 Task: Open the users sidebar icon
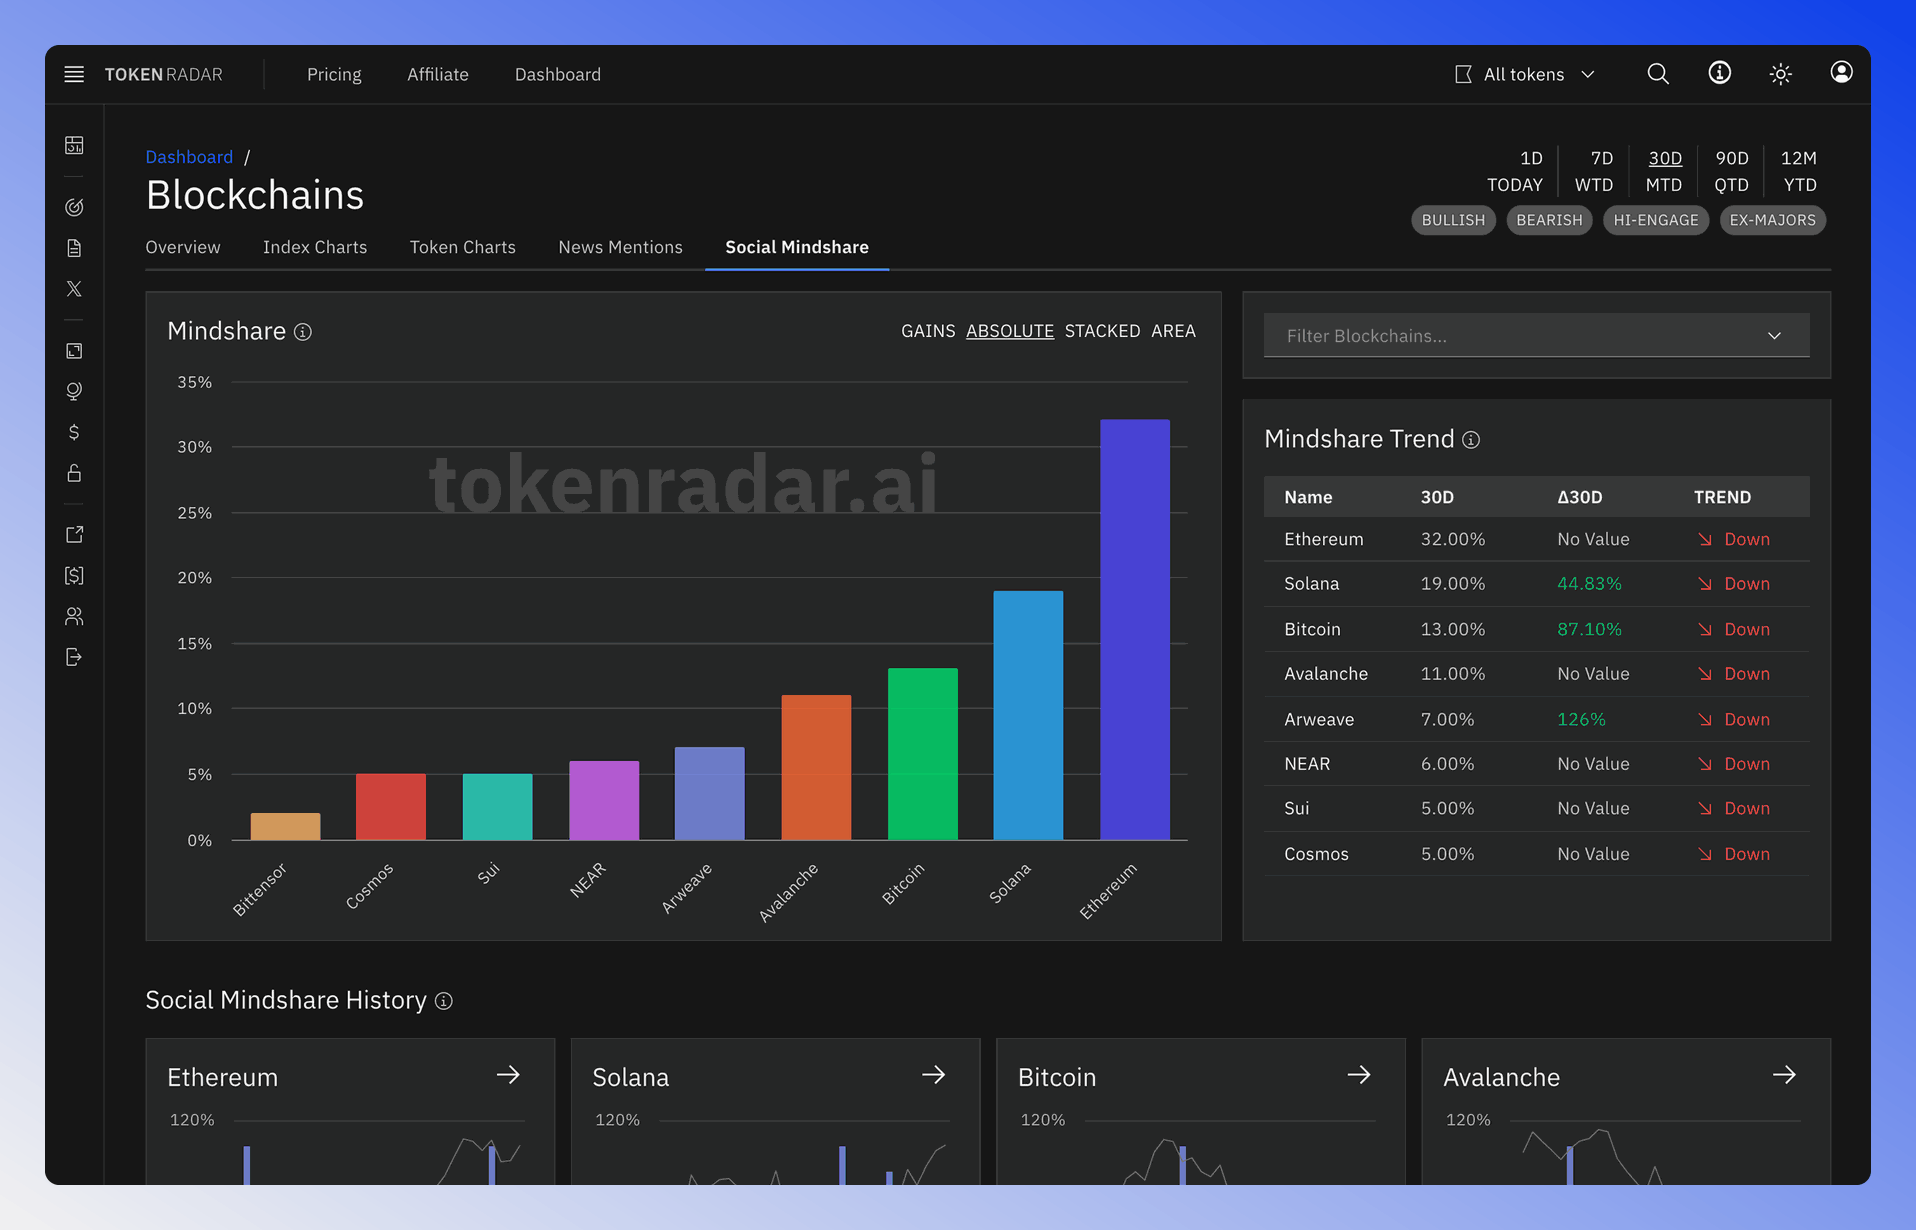74,616
